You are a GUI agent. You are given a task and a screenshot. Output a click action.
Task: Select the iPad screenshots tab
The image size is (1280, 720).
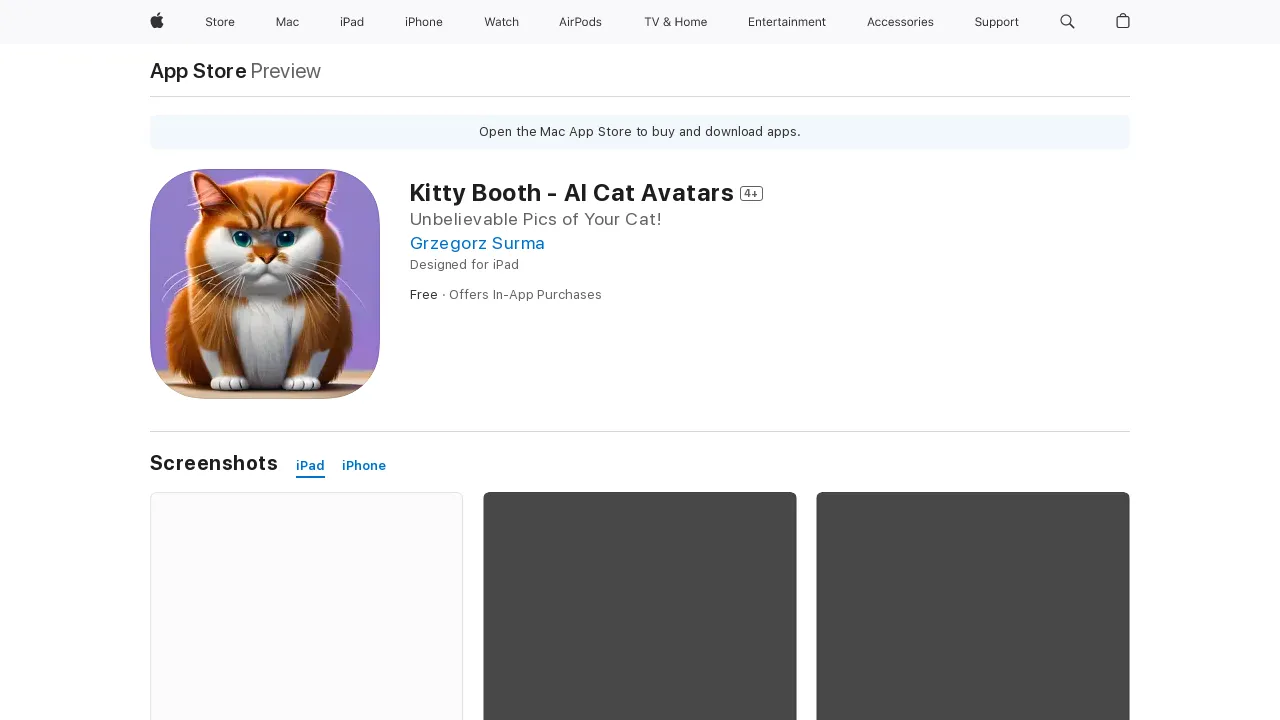[310, 465]
